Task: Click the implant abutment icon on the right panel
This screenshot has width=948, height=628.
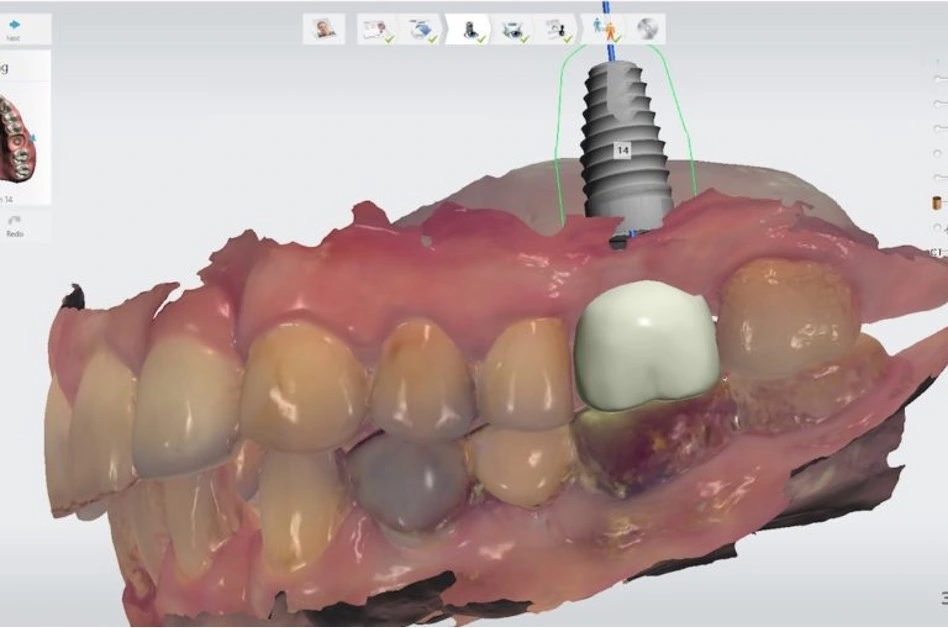Action: (x=935, y=201)
